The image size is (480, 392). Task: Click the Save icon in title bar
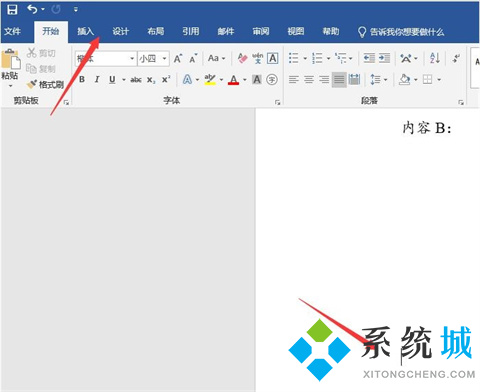(x=12, y=9)
